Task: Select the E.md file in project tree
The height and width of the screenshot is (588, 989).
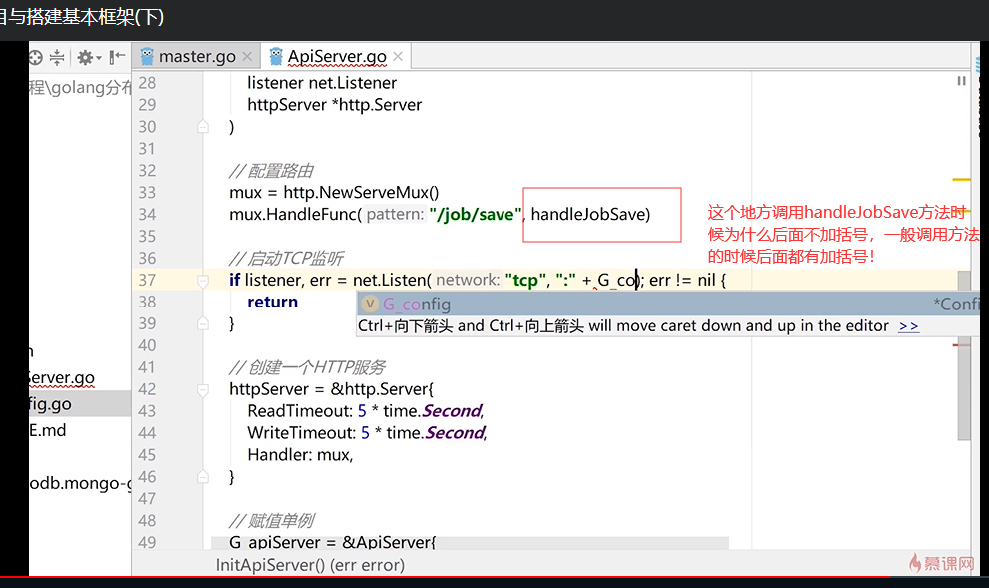Action: point(47,430)
